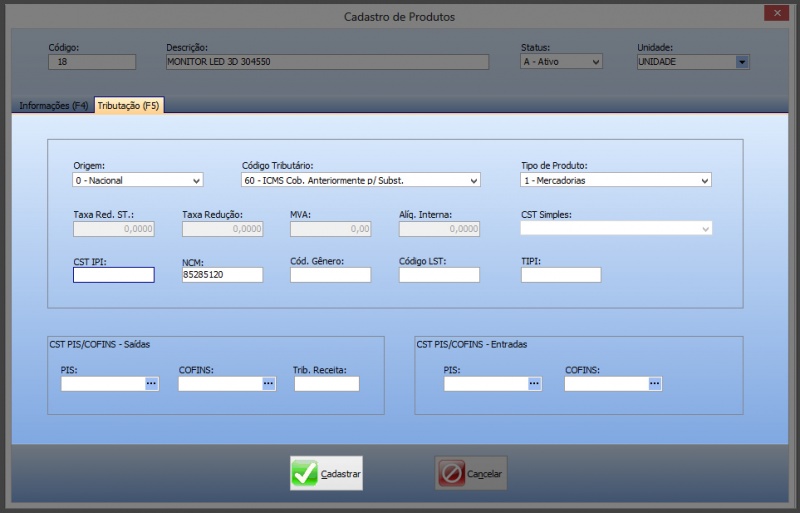
Task: Click the ellipsis button beside Saídas COFINS
Action: 268,383
